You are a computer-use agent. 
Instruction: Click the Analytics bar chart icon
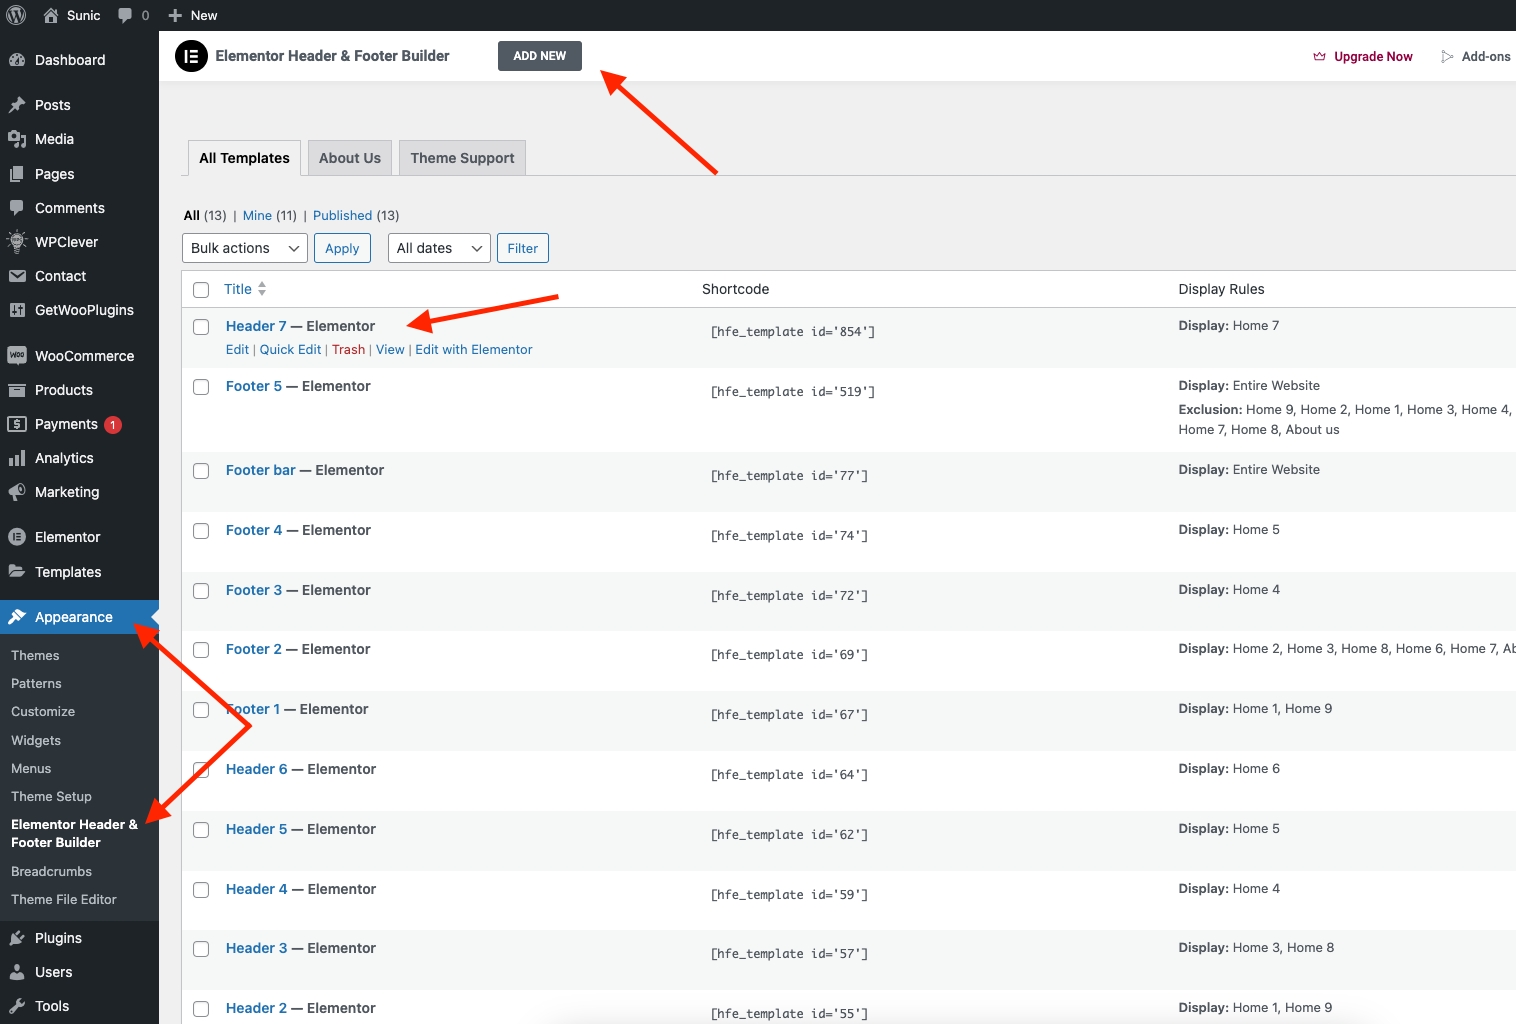click(17, 458)
